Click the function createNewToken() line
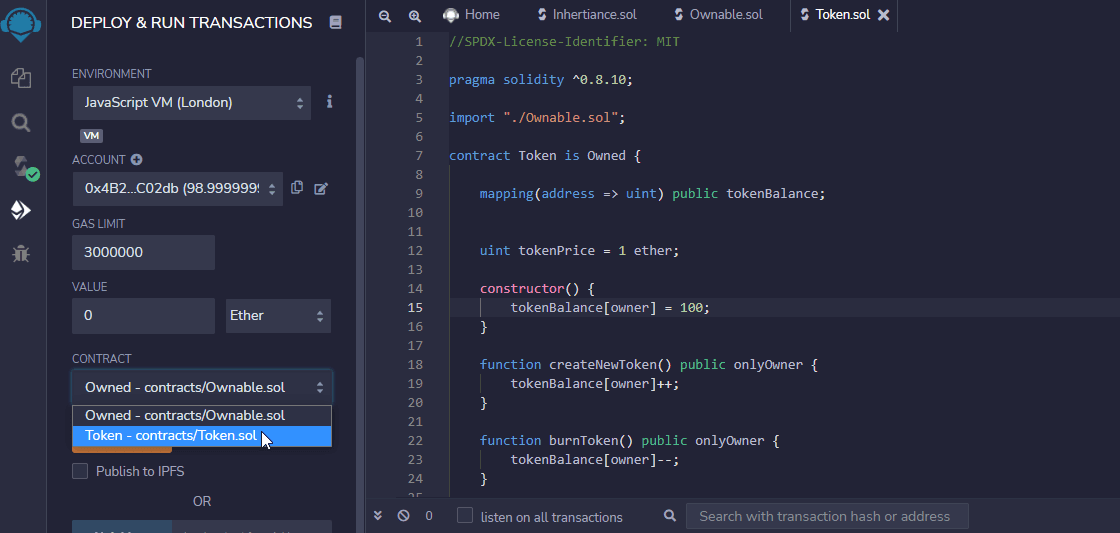This screenshot has width=1120, height=533. pyautogui.click(x=649, y=365)
